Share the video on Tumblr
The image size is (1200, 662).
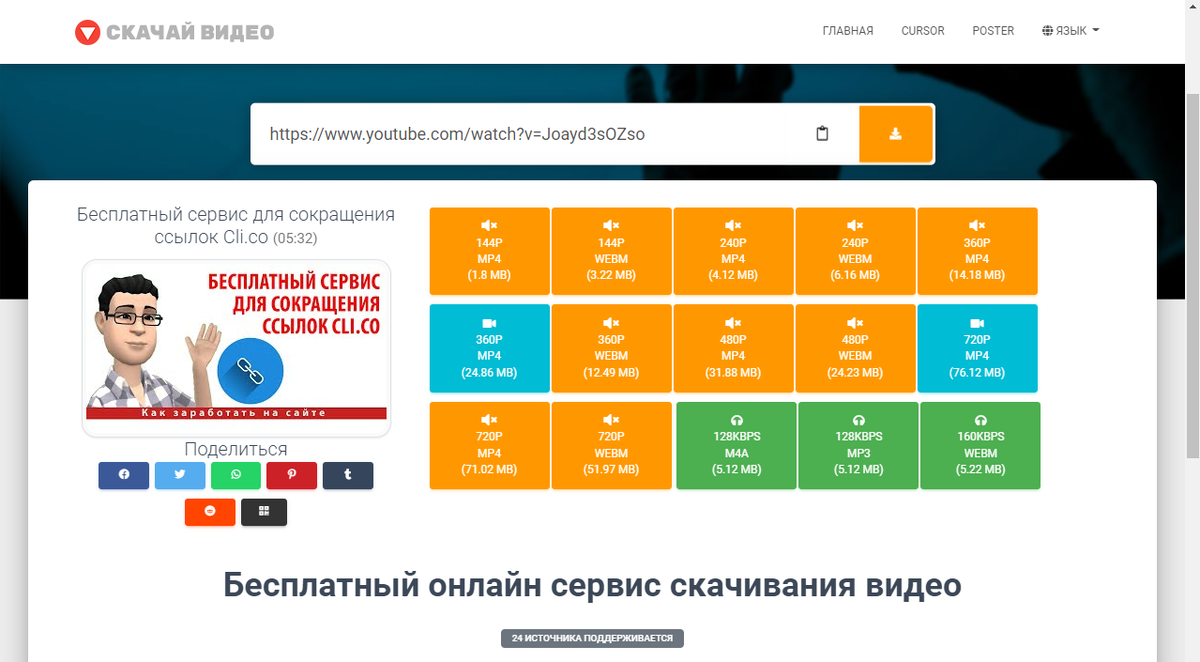click(348, 475)
